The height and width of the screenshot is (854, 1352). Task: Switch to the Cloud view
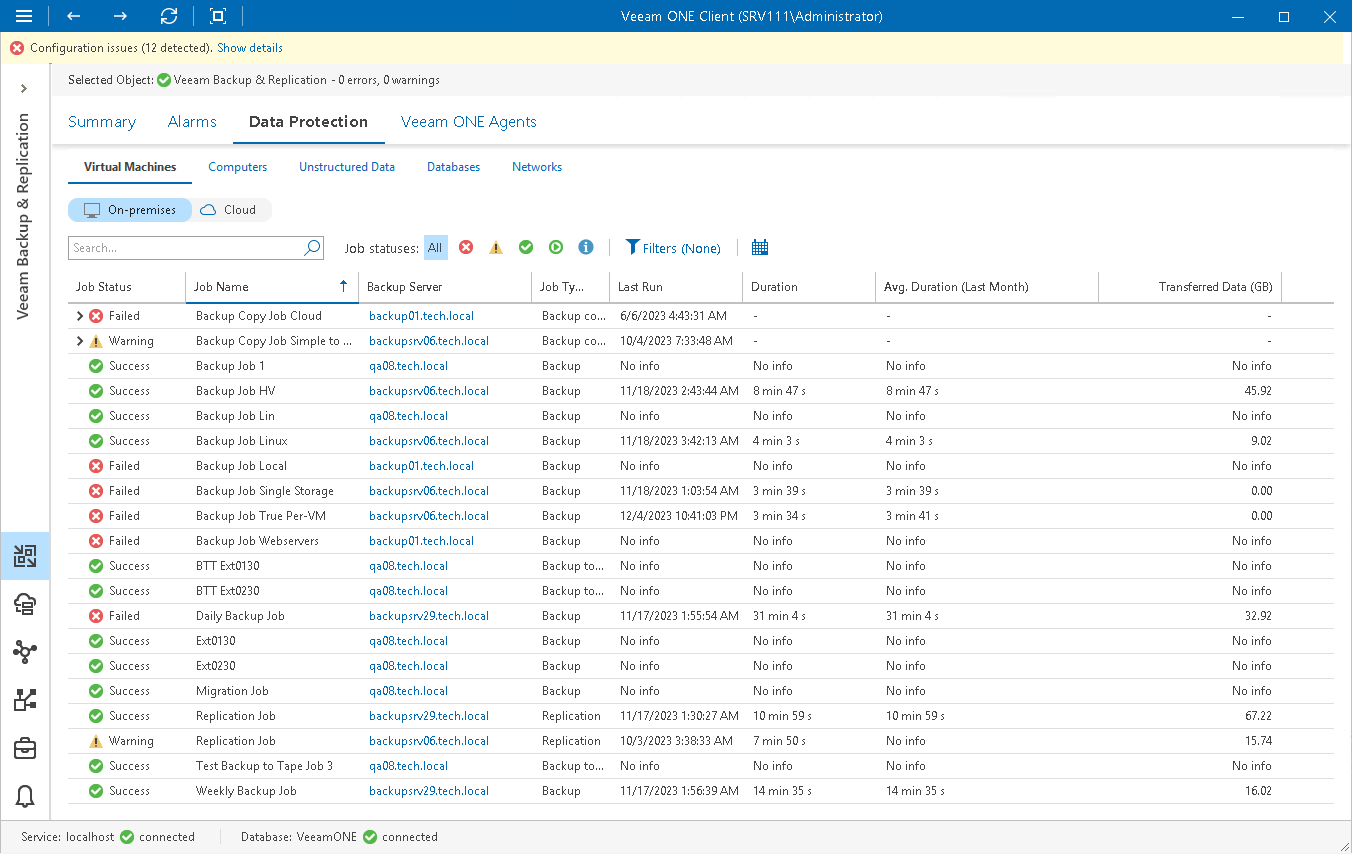pos(231,209)
